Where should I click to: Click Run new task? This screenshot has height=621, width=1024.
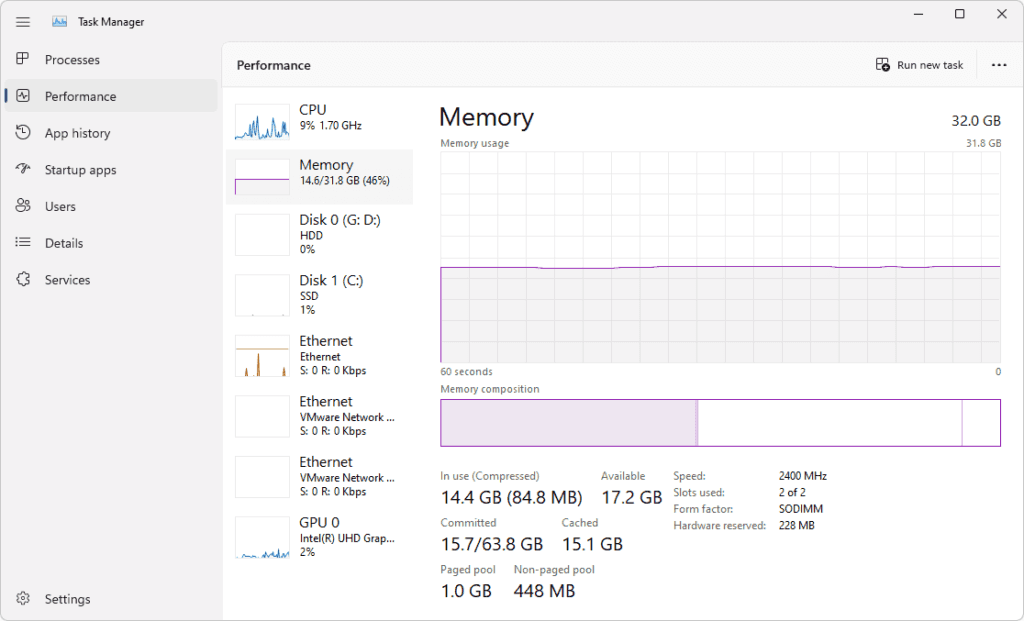click(919, 64)
